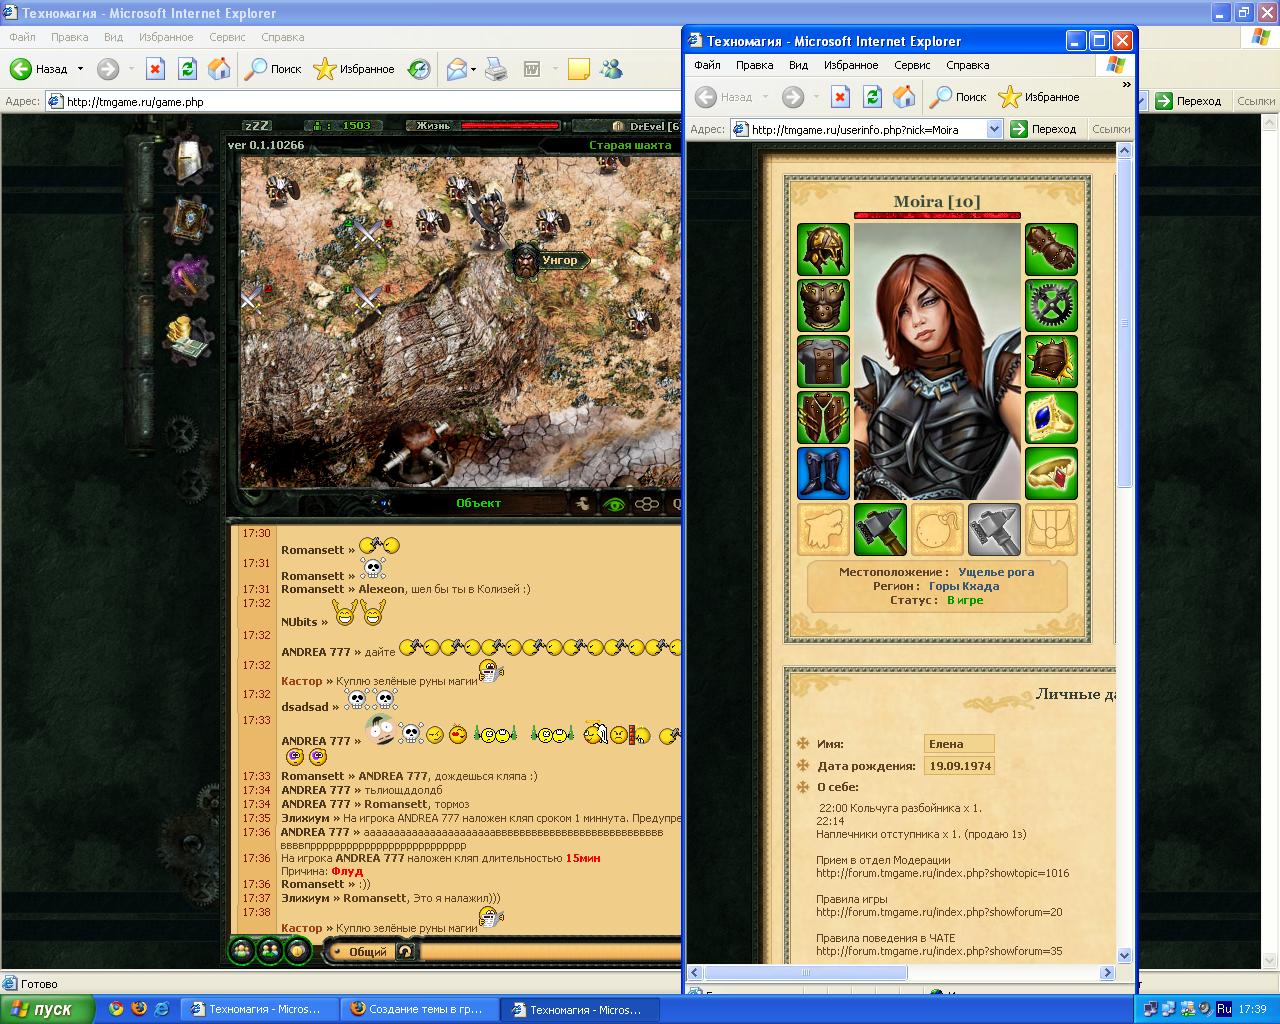Click the Ущелье рога location link
Screen dimensions: 1280x1024
click(x=996, y=572)
